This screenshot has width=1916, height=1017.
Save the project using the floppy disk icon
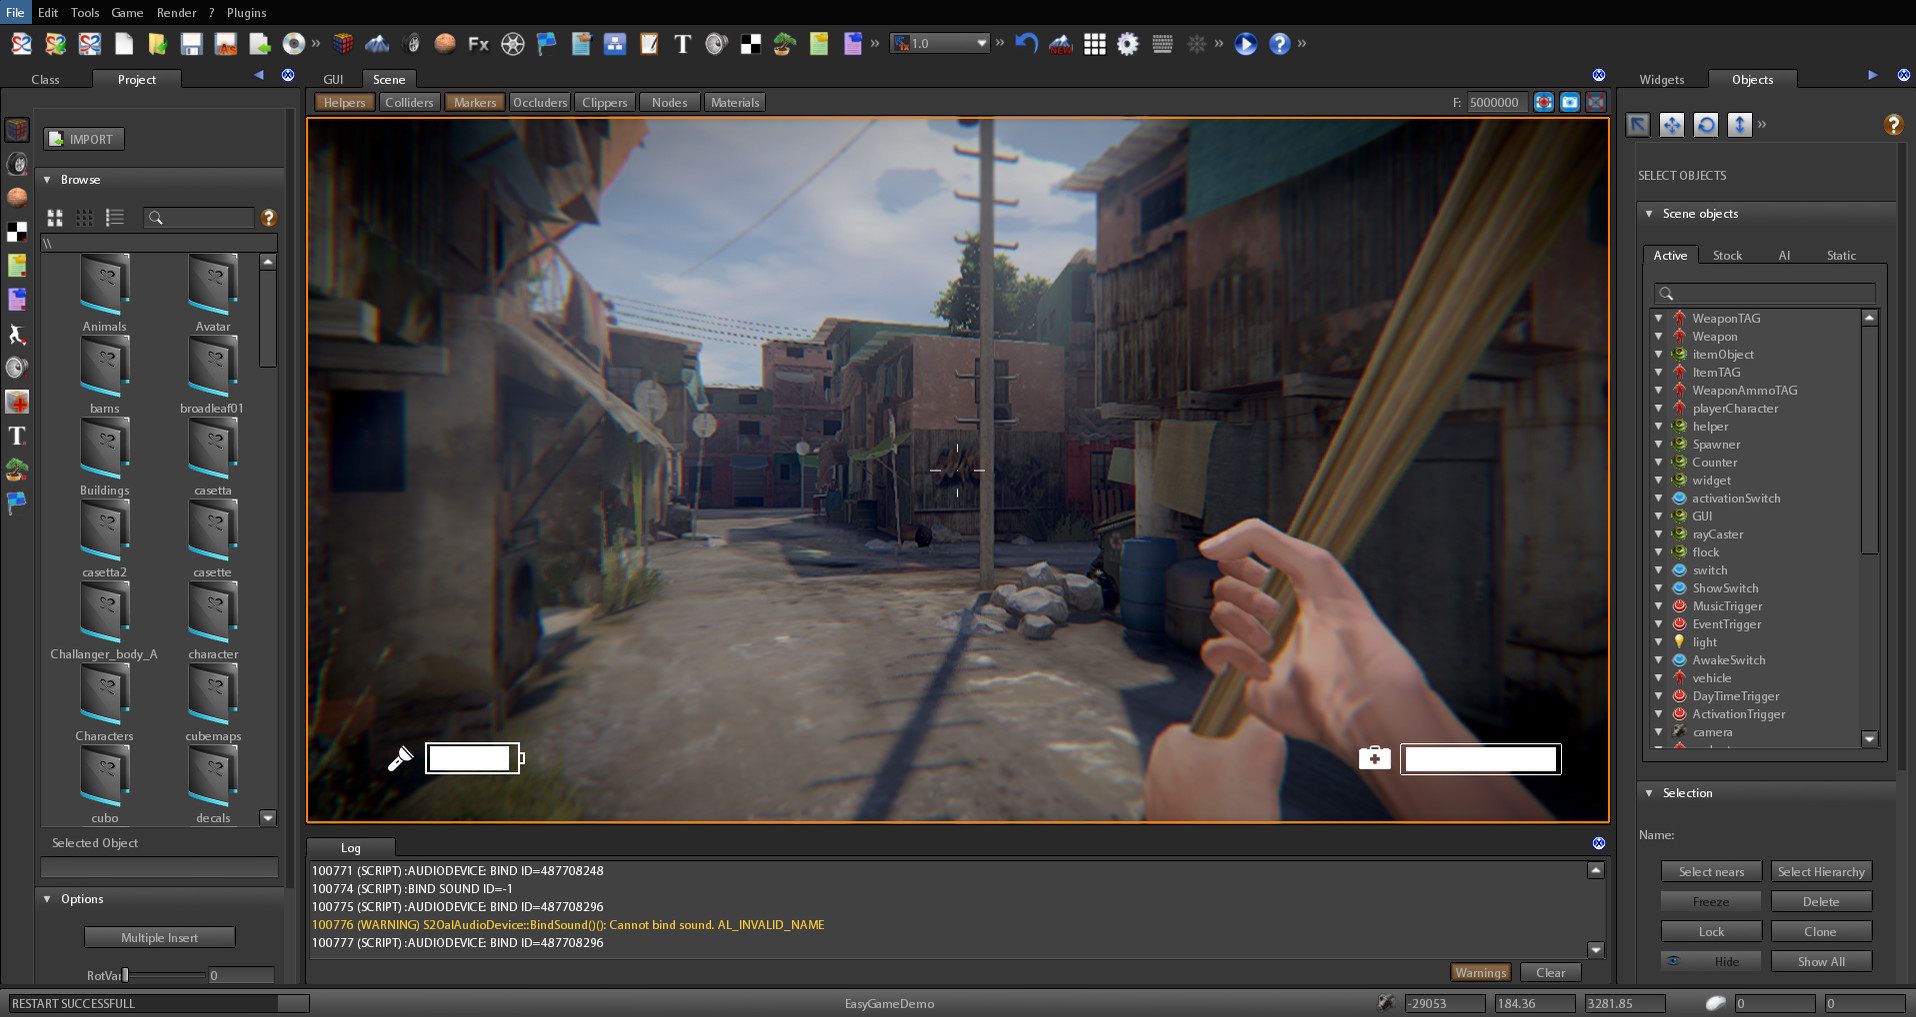(190, 43)
